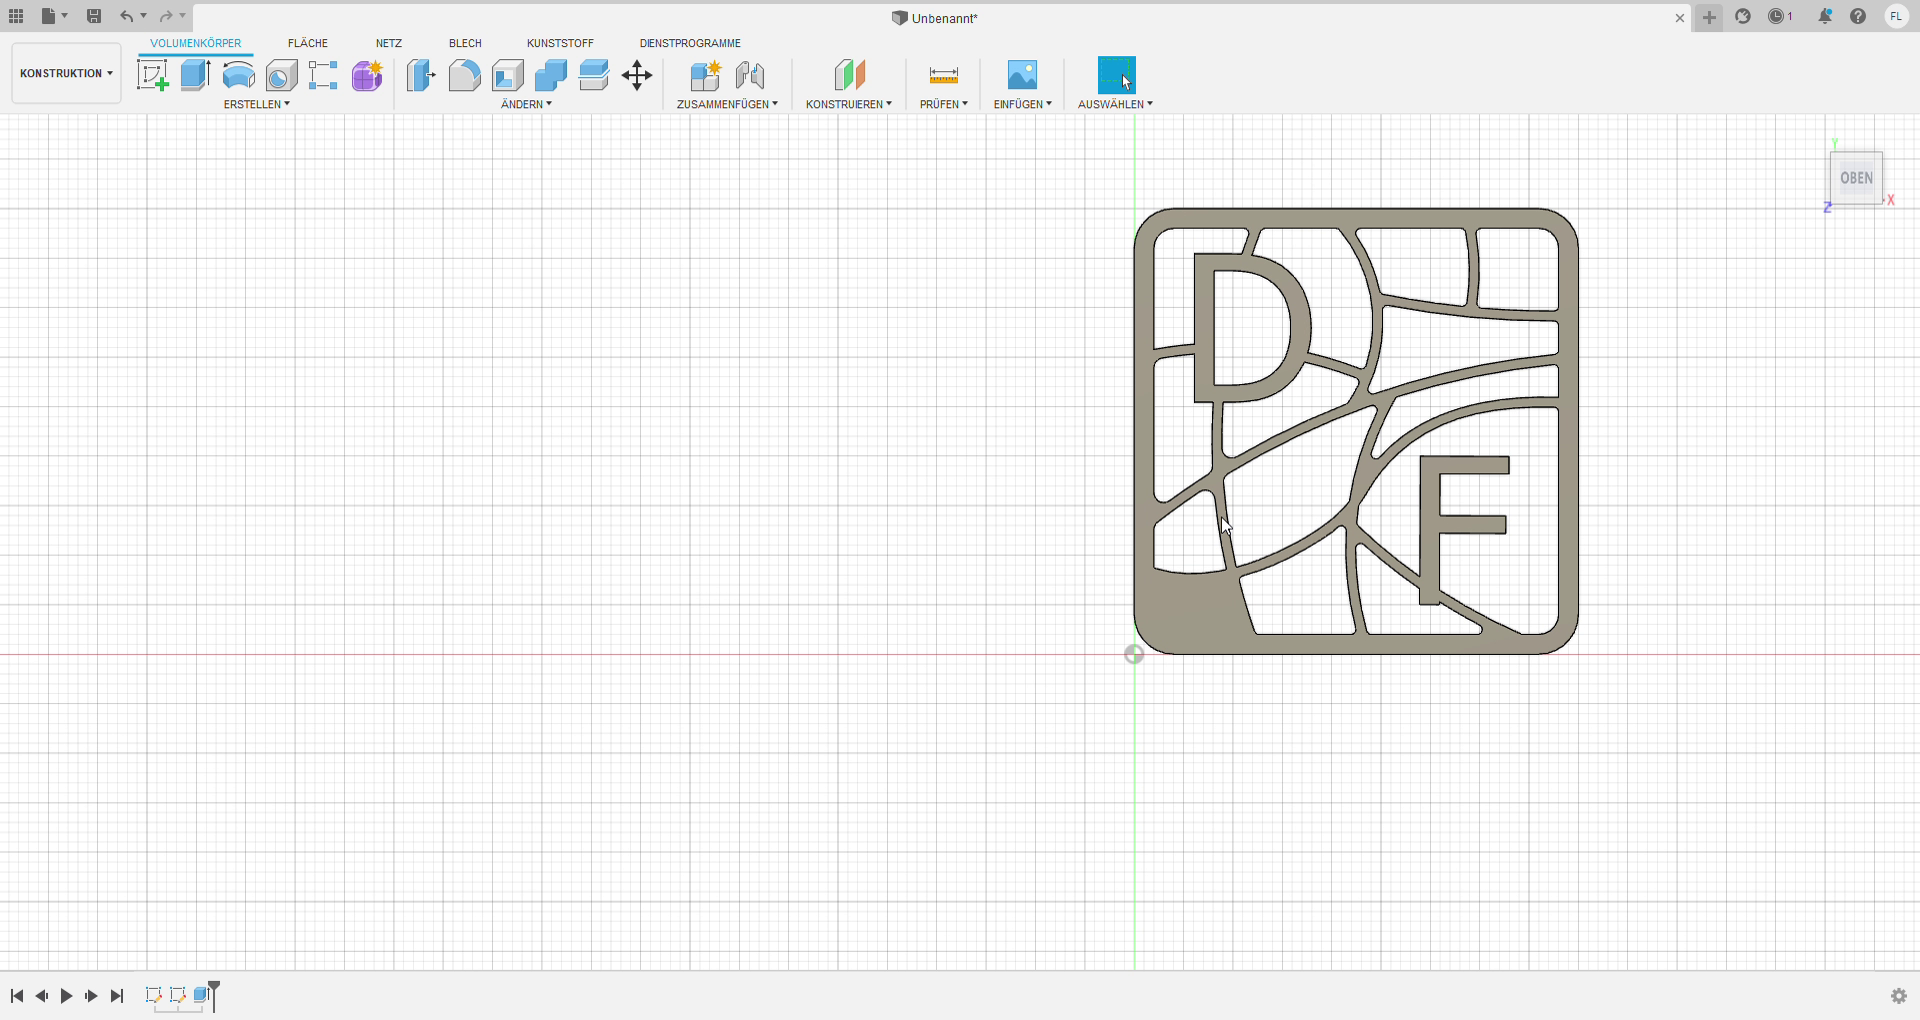Toggle the Auswählen selection tool
The width and height of the screenshot is (1920, 1020).
tap(1116, 75)
